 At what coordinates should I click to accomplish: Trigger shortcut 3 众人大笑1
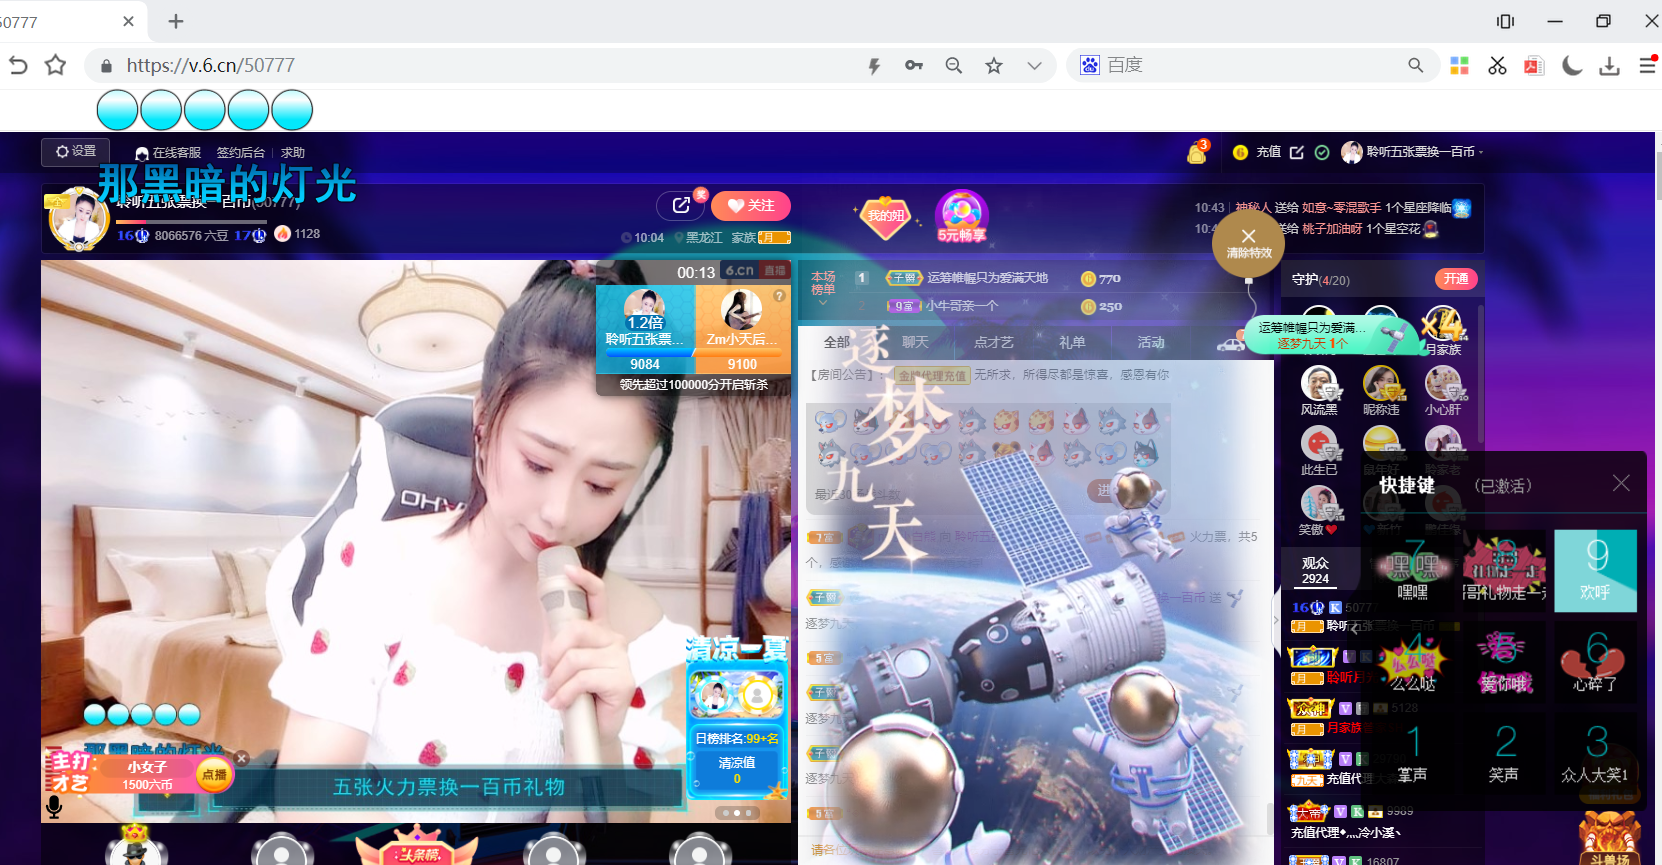point(1596,752)
